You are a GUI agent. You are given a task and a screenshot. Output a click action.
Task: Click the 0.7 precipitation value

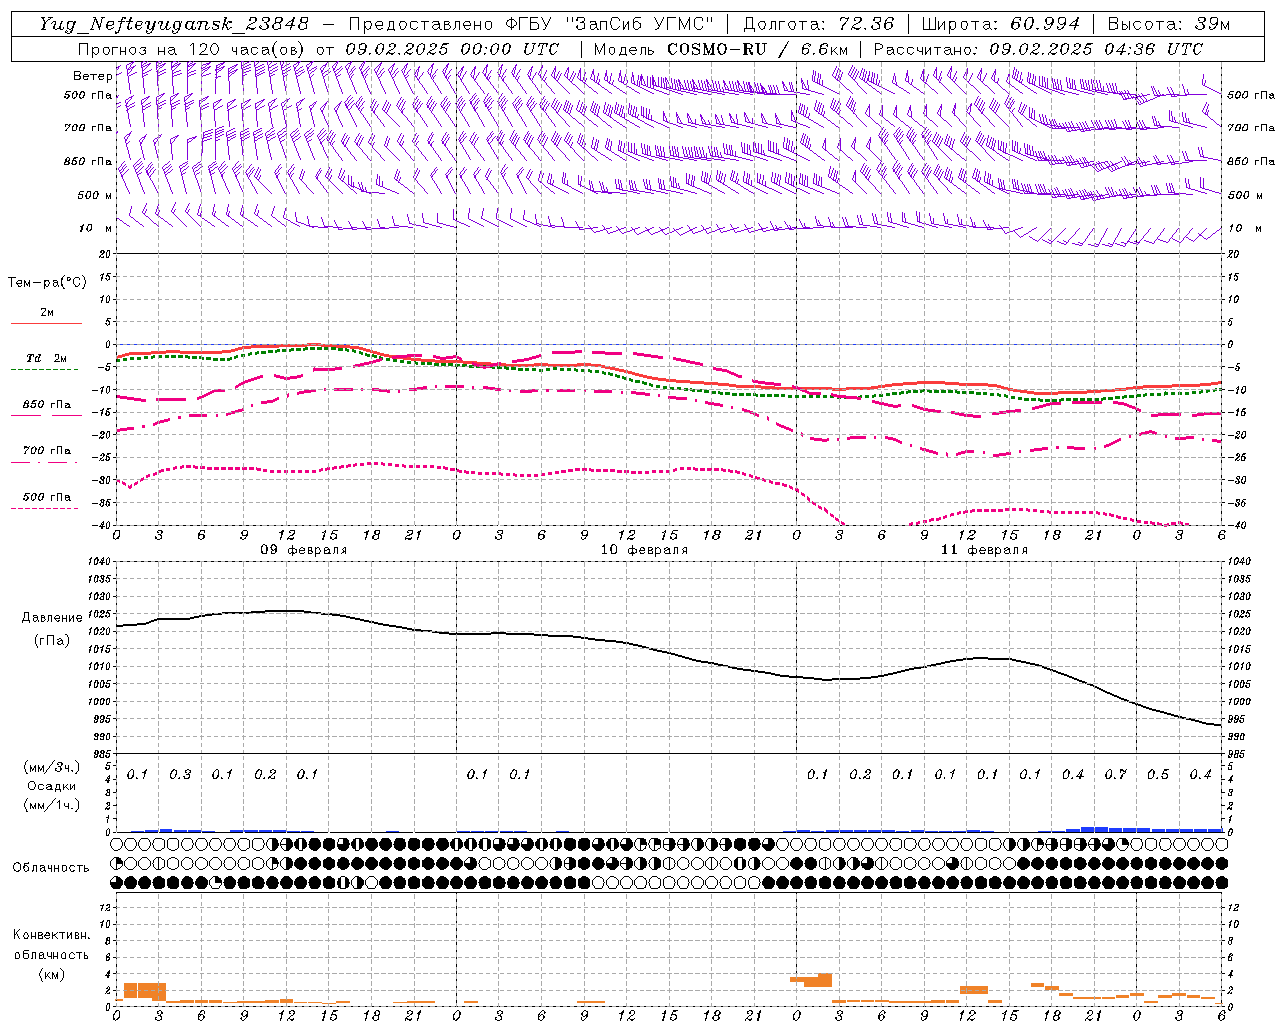pyautogui.click(x=1115, y=774)
